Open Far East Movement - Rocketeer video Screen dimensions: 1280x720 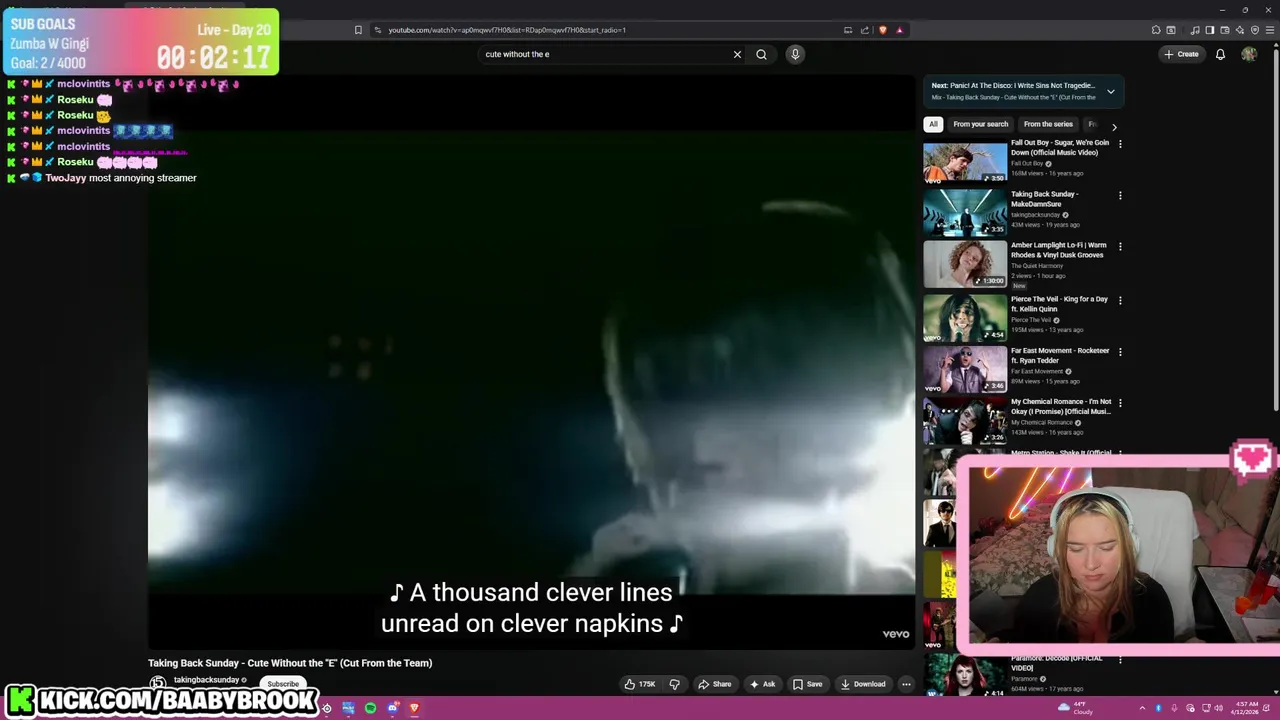1060,355
